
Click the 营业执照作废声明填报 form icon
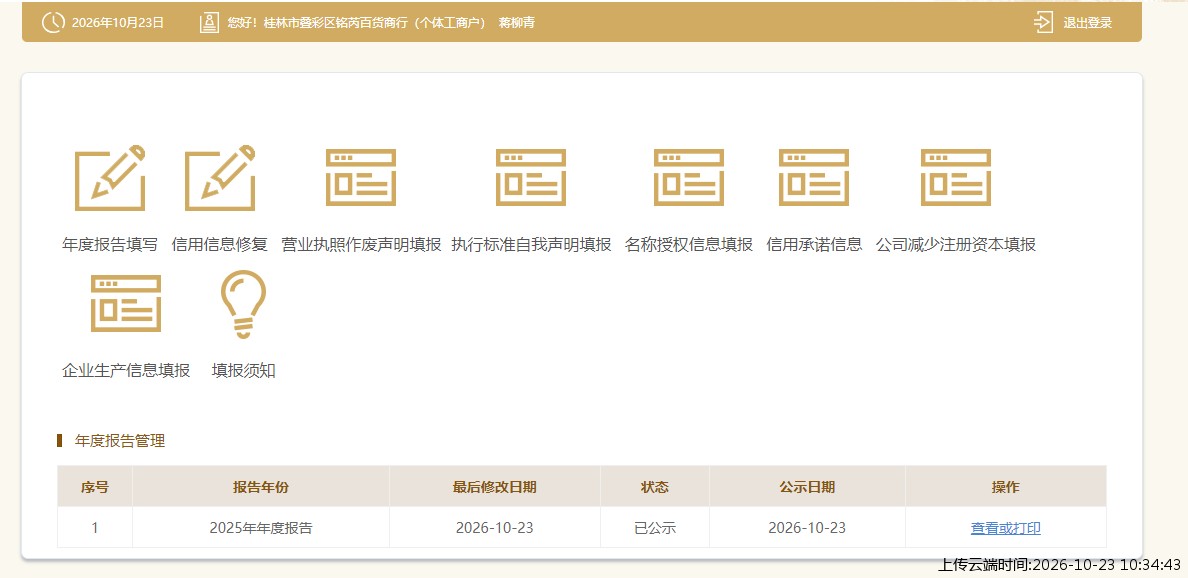coord(361,177)
